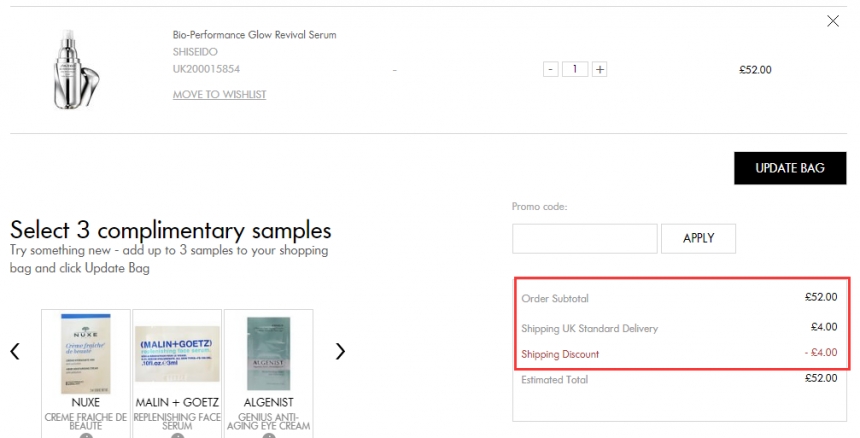This screenshot has width=860, height=438.
Task: Click the SHISEIDO brand name
Action: coord(195,52)
